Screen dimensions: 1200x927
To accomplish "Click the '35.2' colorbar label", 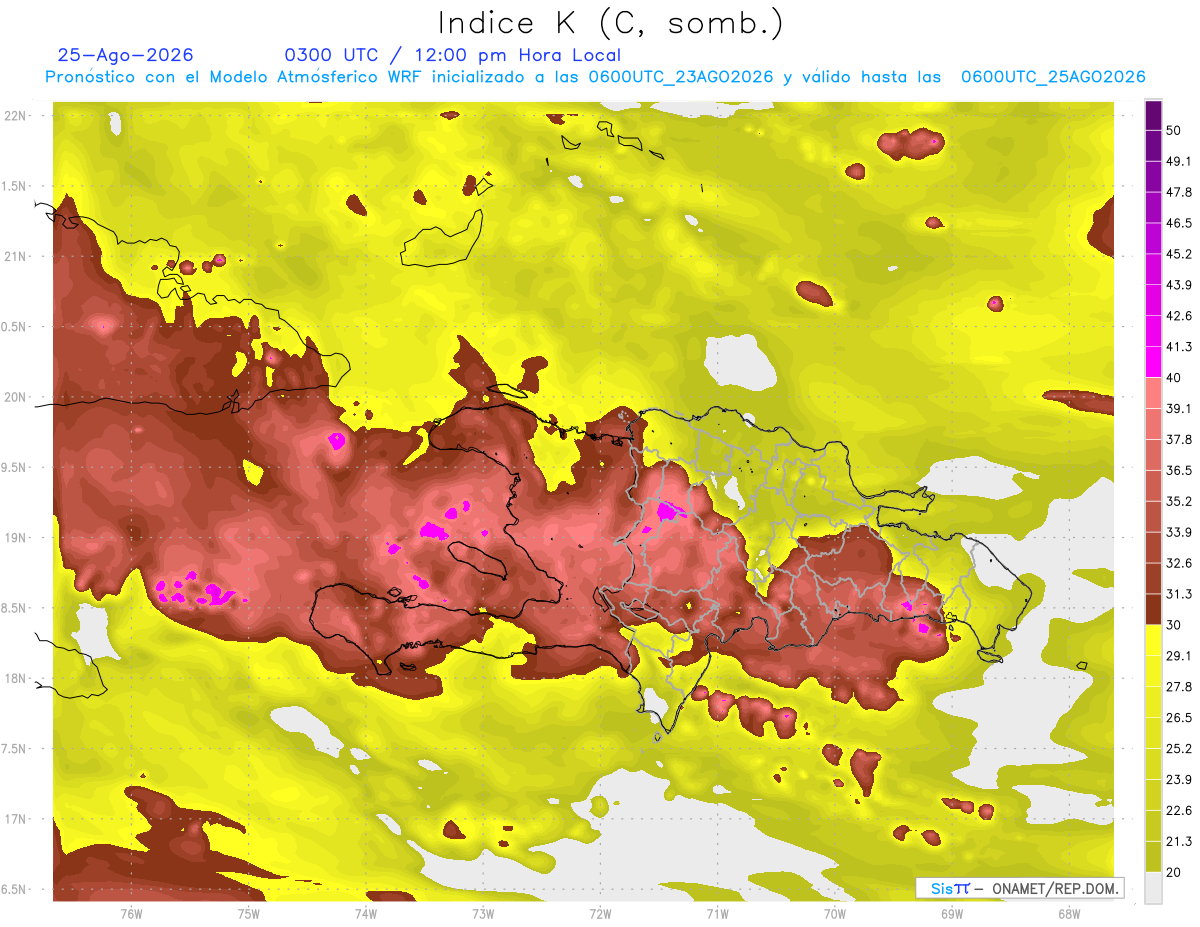I will 1178,501.
